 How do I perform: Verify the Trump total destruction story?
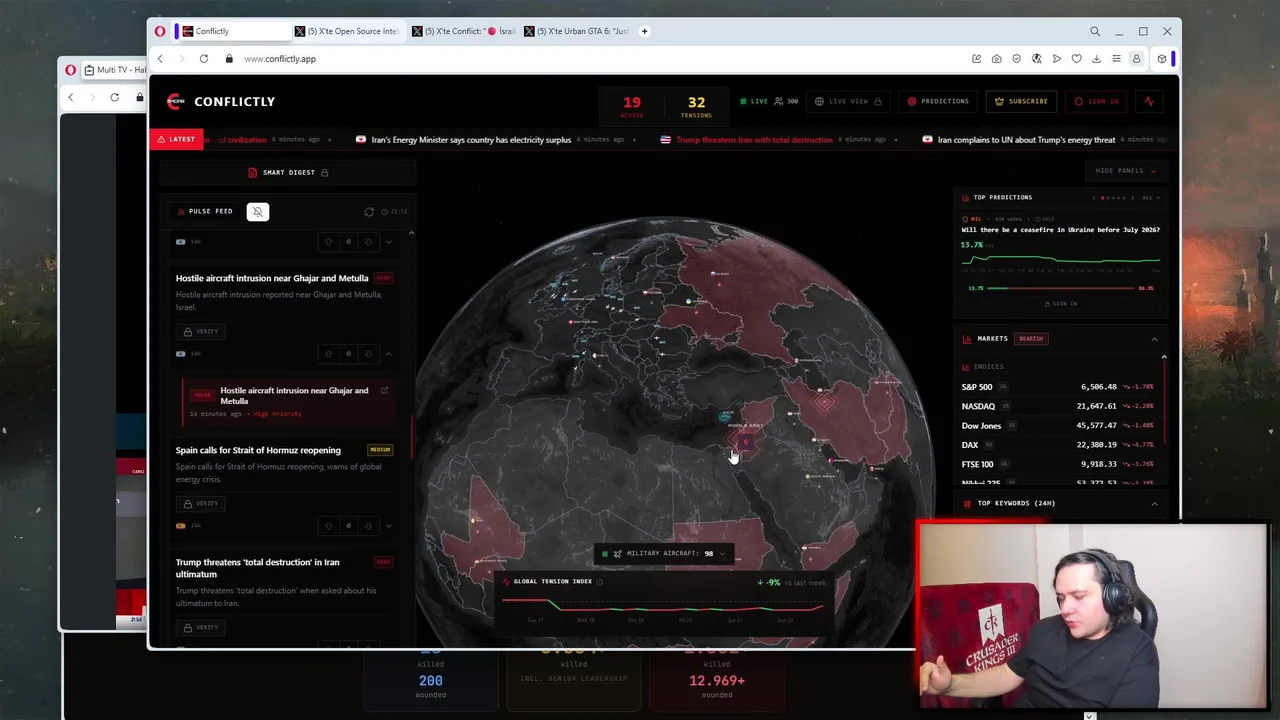pos(200,627)
